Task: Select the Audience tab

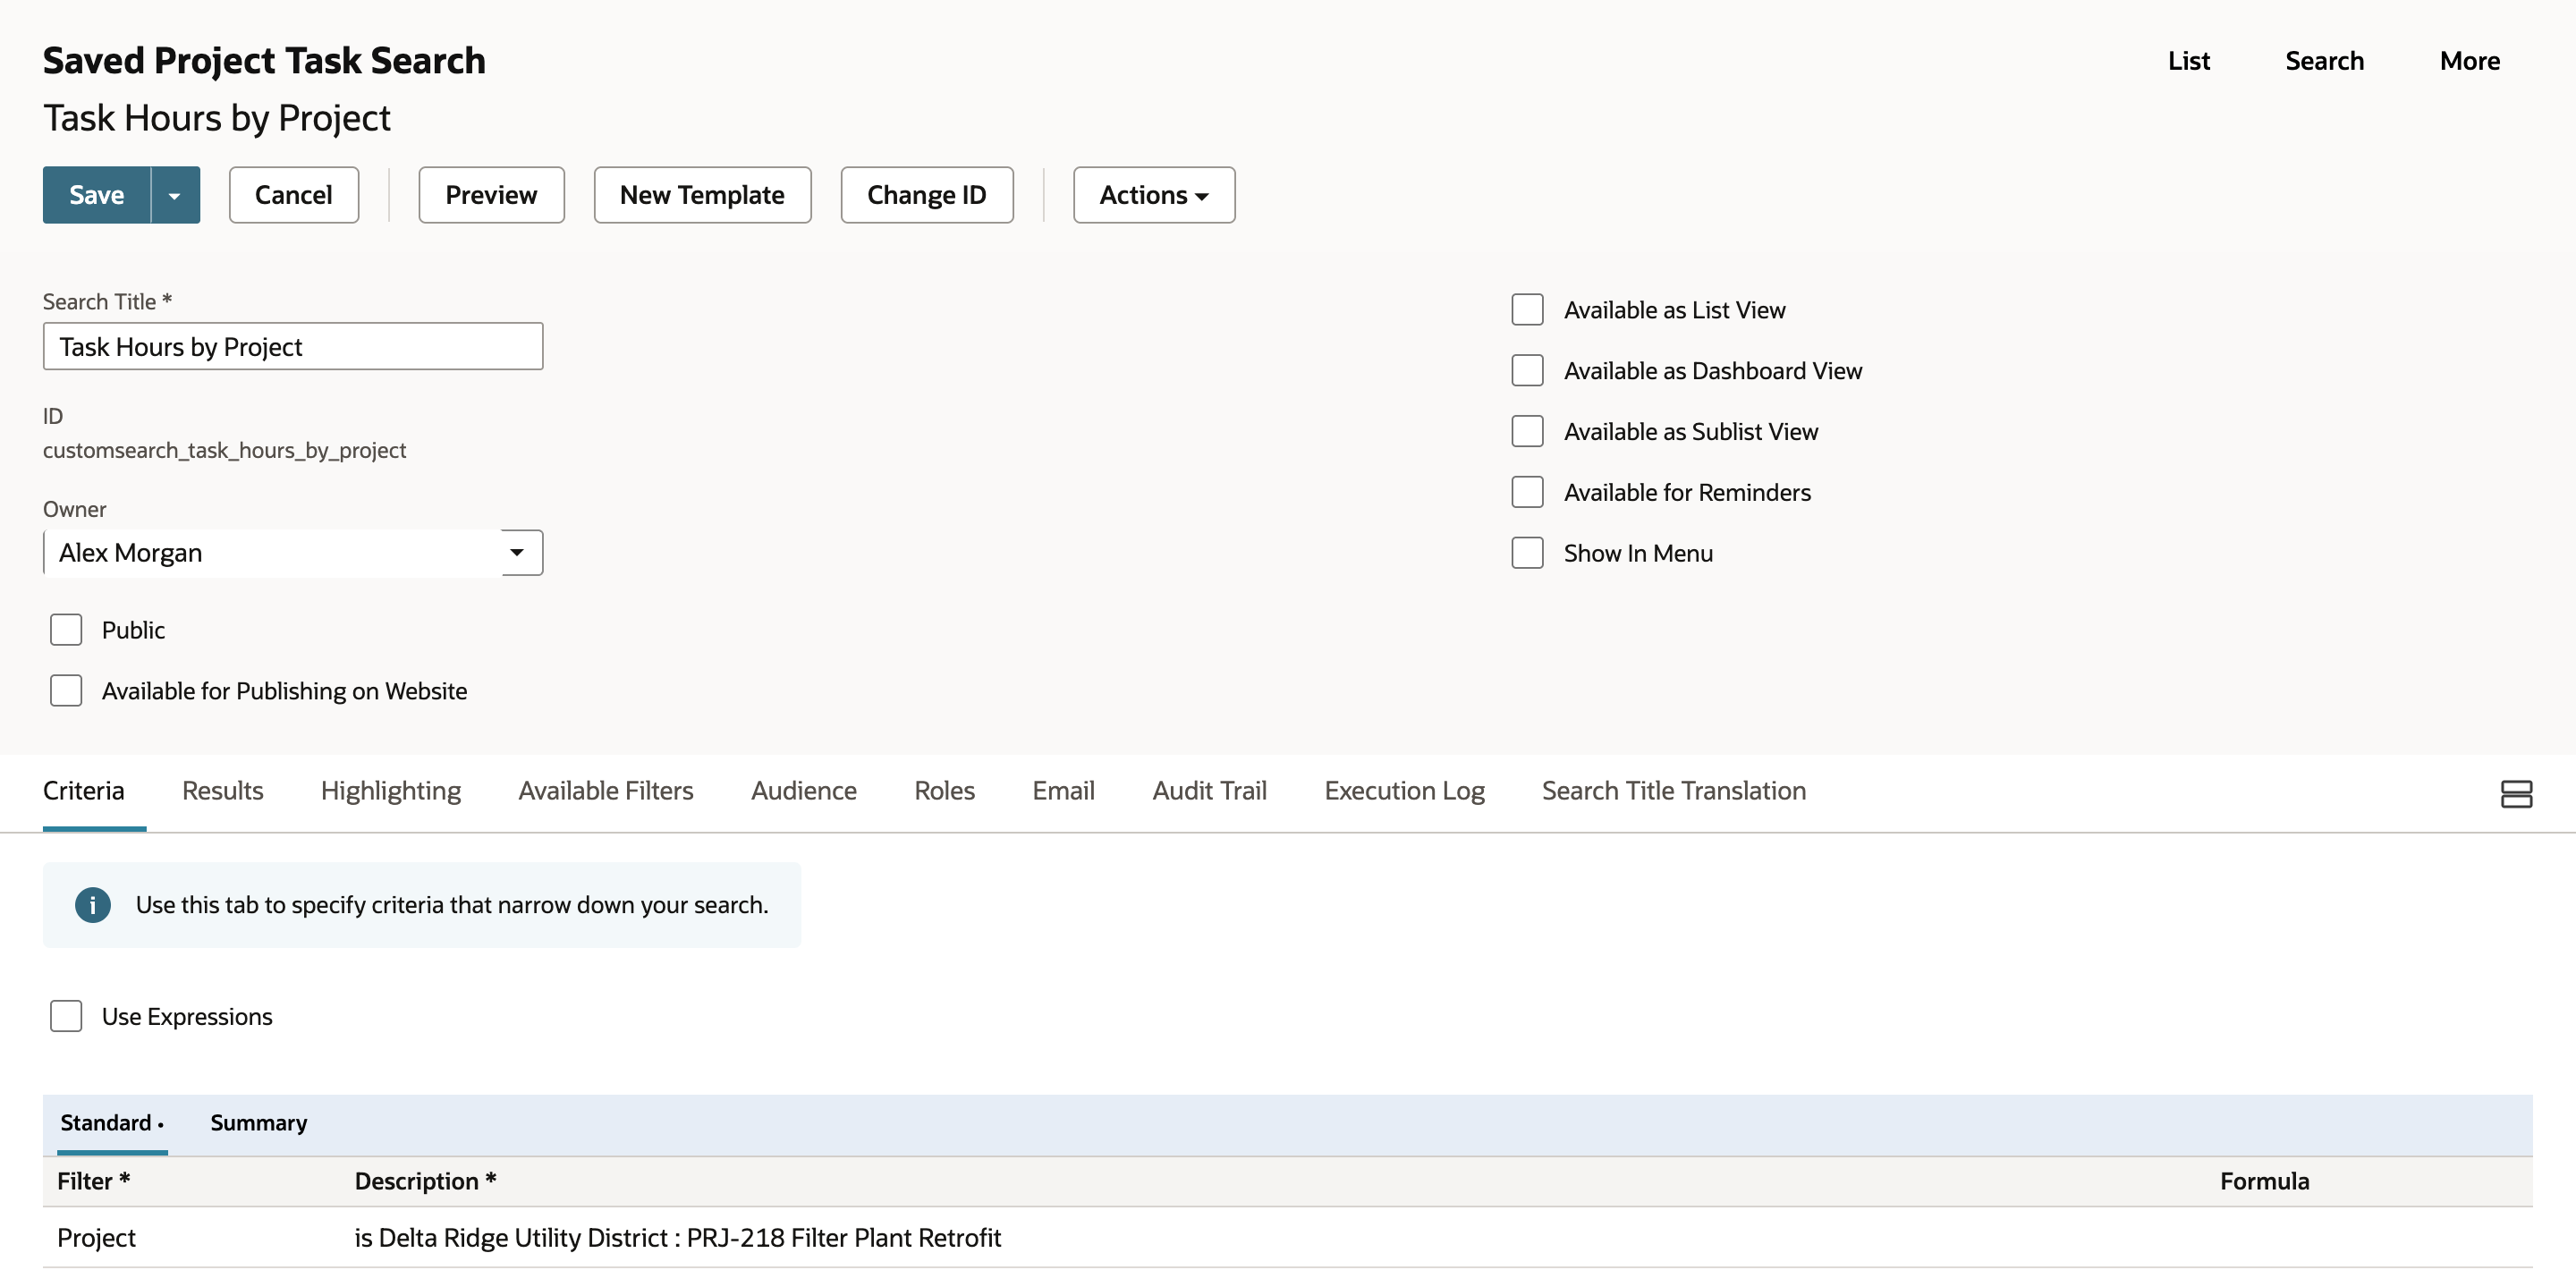Action: click(x=804, y=791)
